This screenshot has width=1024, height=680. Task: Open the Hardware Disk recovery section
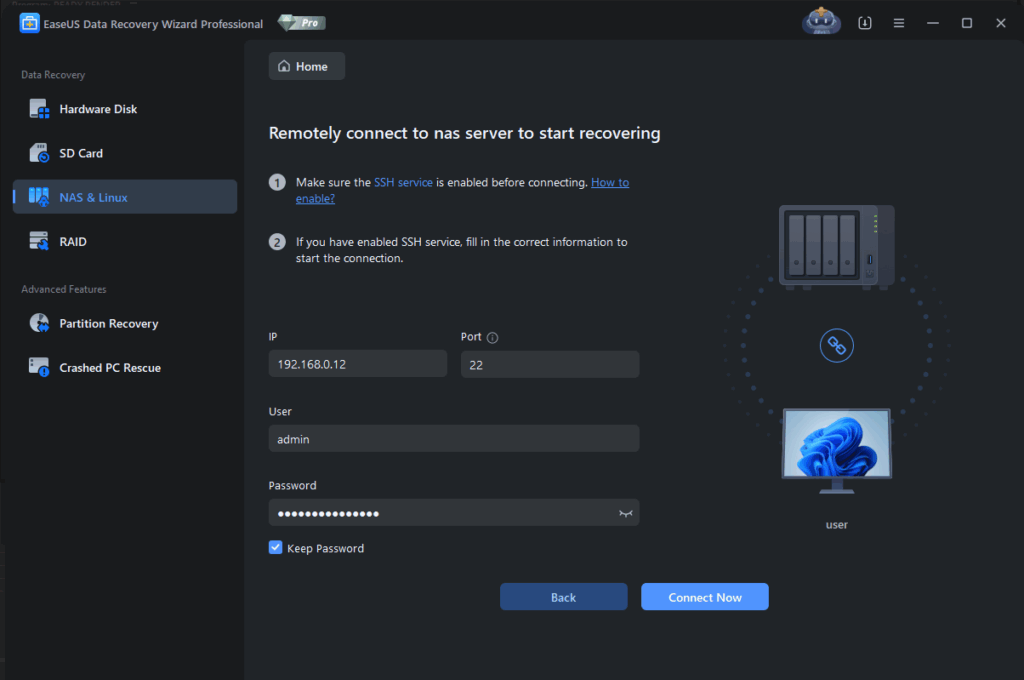[125, 109]
